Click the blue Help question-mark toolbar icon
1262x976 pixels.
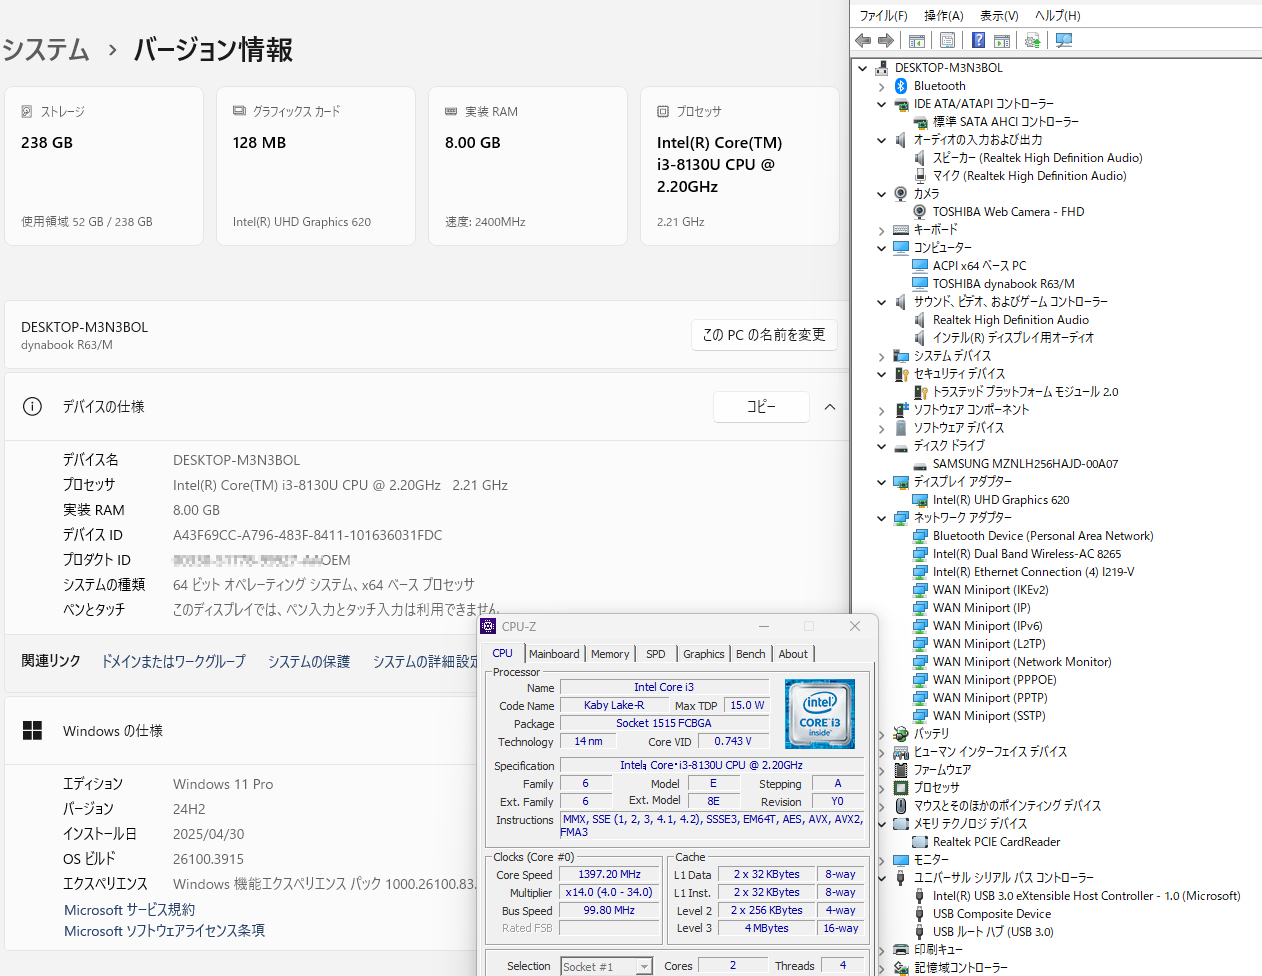tap(978, 40)
